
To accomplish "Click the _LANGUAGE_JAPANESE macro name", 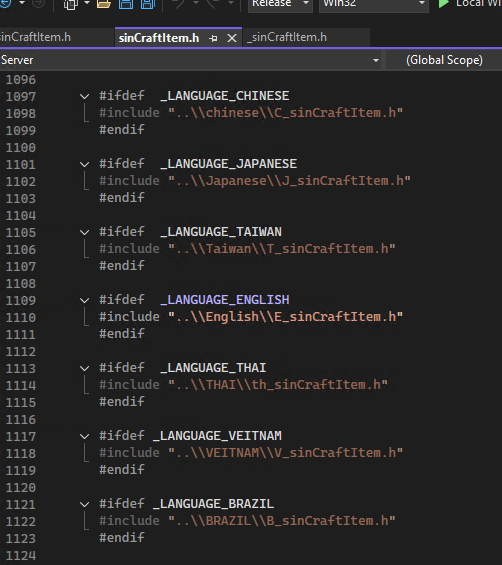I will tap(228, 164).
